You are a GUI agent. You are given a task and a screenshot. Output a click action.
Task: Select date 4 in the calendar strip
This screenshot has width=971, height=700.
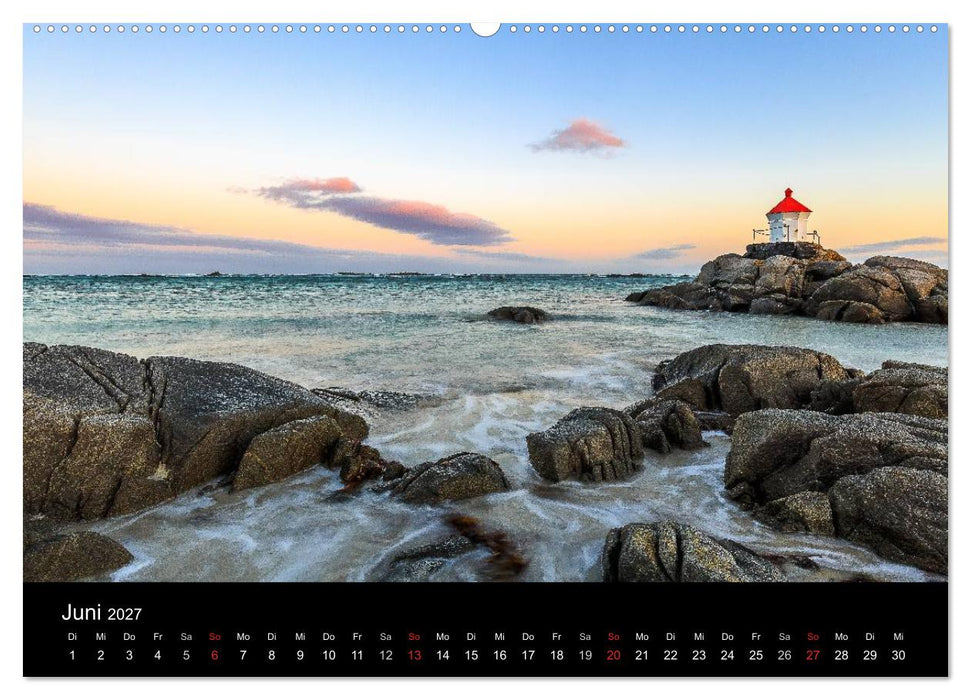pyautogui.click(x=158, y=655)
